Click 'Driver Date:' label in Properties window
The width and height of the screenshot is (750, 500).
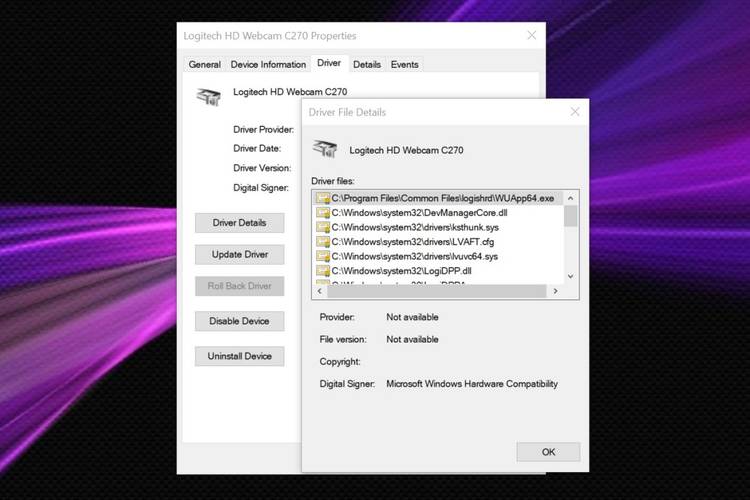click(257, 148)
